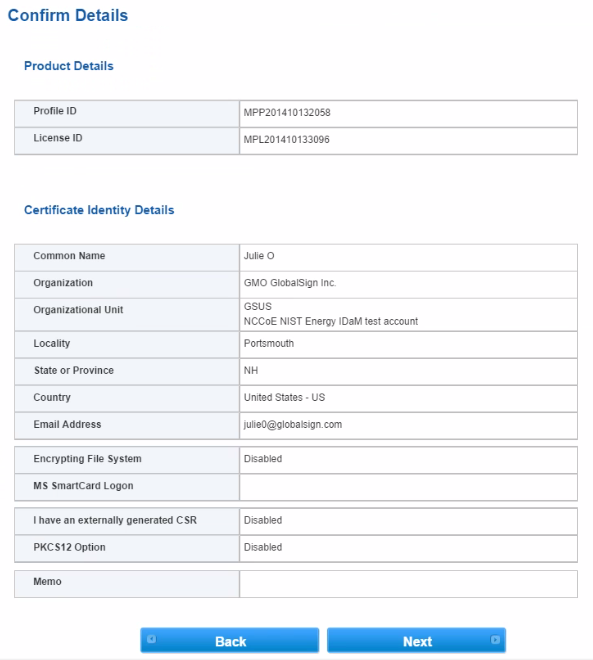
Task: Click the Common Name value Julie O
Action: coord(259,255)
